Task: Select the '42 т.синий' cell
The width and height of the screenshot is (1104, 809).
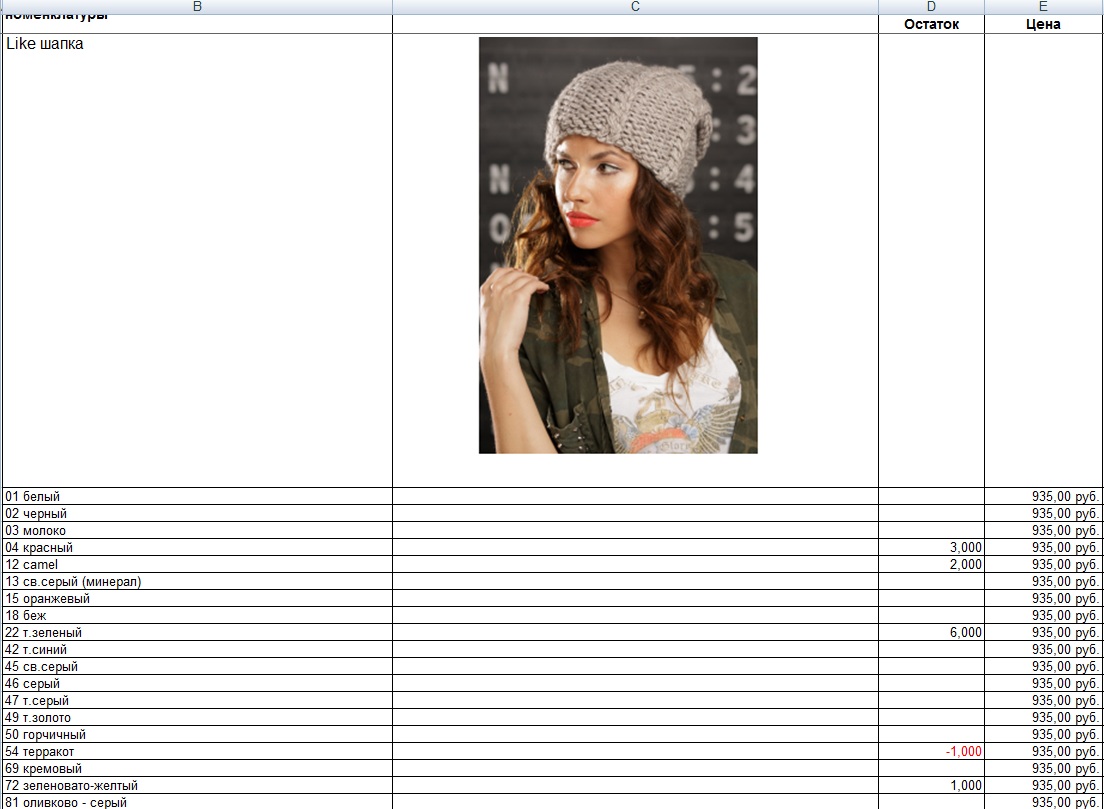Action: tap(197, 649)
